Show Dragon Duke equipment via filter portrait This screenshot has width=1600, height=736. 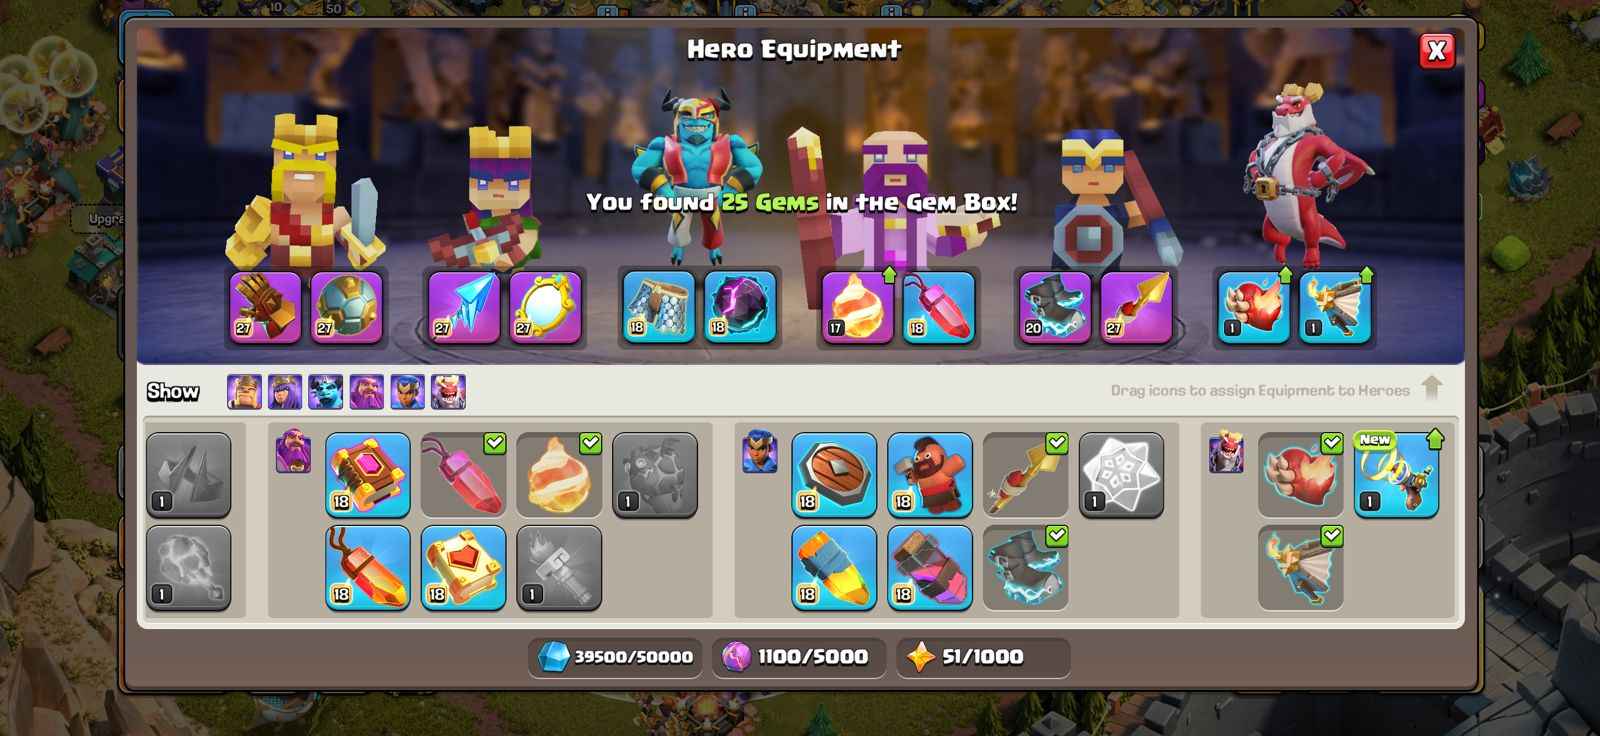click(x=448, y=392)
